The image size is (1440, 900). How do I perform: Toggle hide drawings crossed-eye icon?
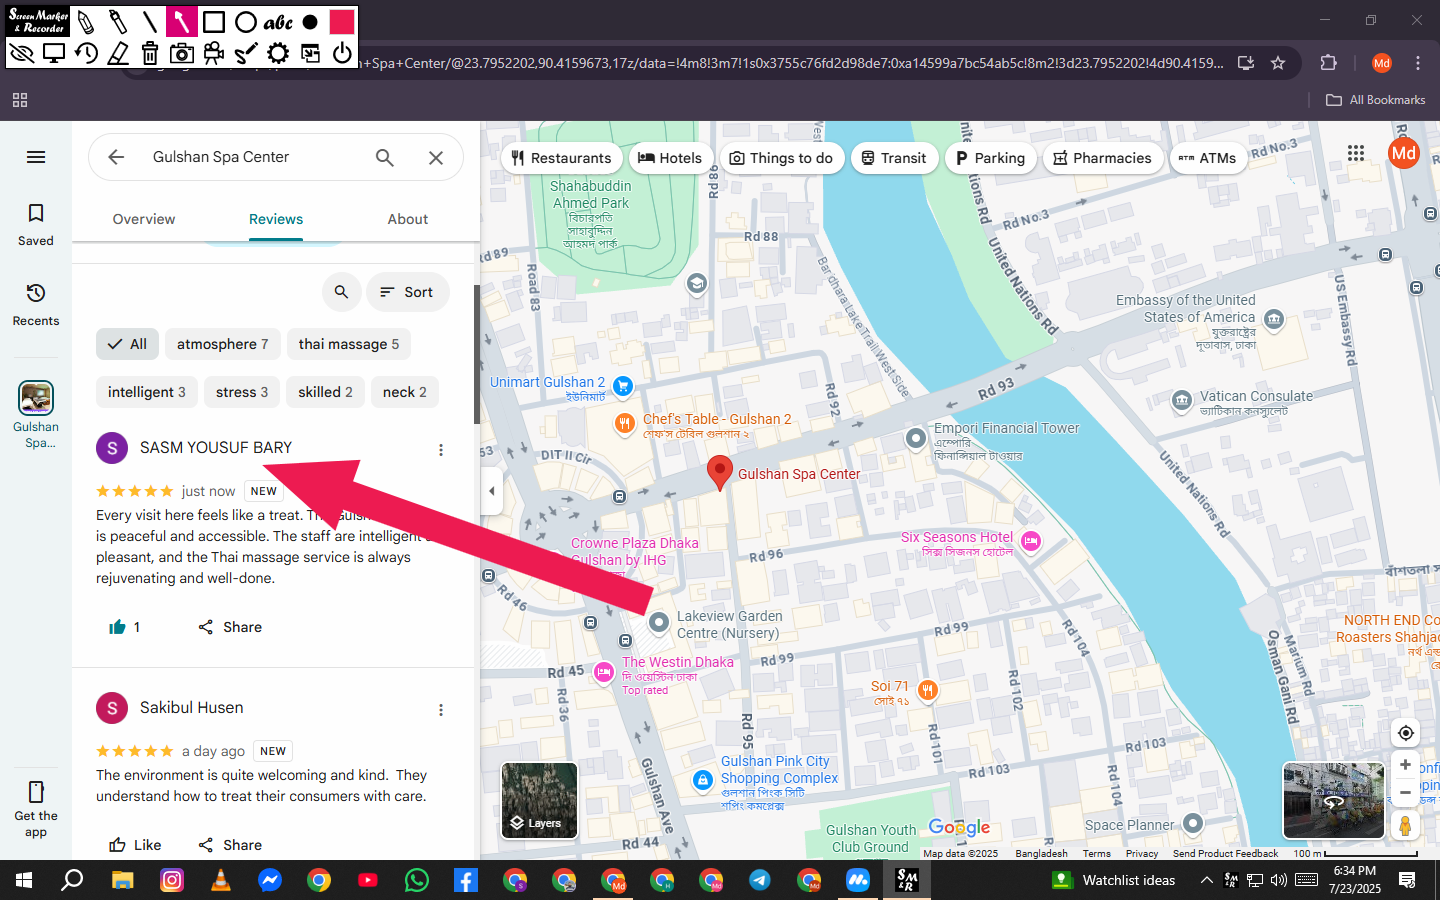[x=22, y=53]
